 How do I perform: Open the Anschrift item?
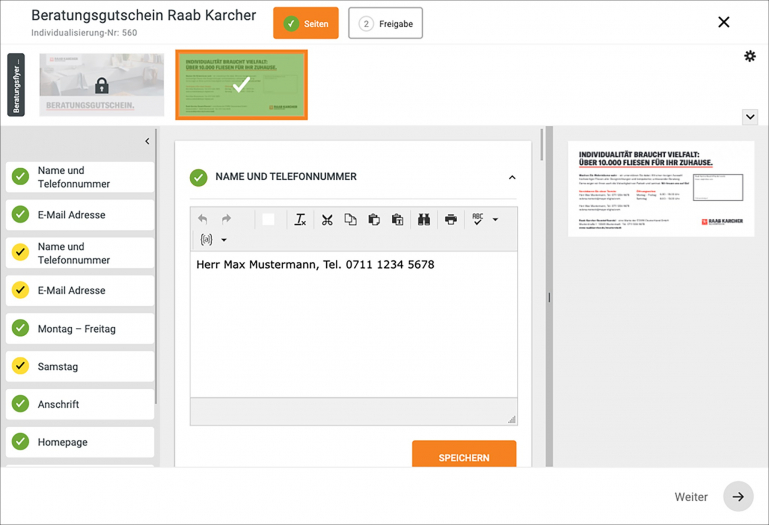point(80,404)
